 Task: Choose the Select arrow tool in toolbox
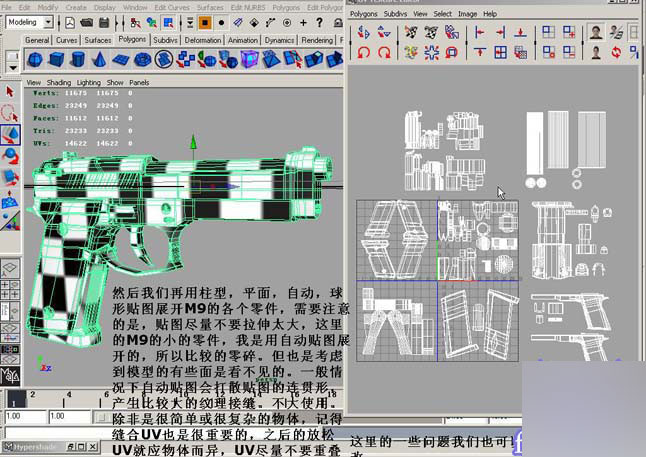pyautogui.click(x=9, y=91)
